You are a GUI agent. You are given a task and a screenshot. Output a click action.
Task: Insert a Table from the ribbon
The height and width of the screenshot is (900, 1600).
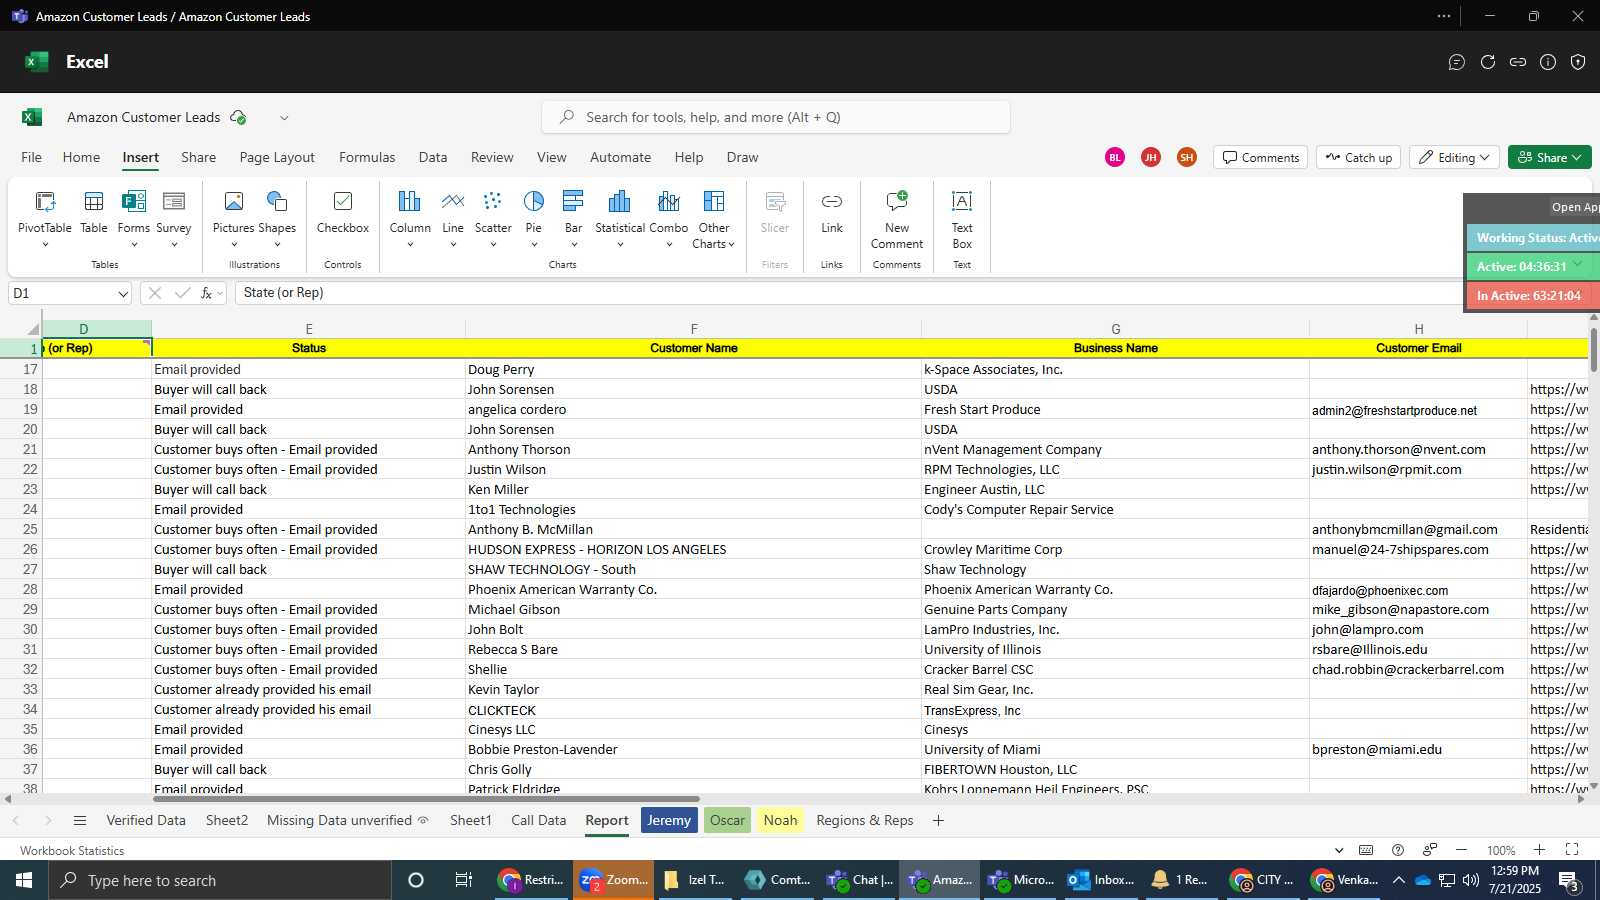pos(94,213)
